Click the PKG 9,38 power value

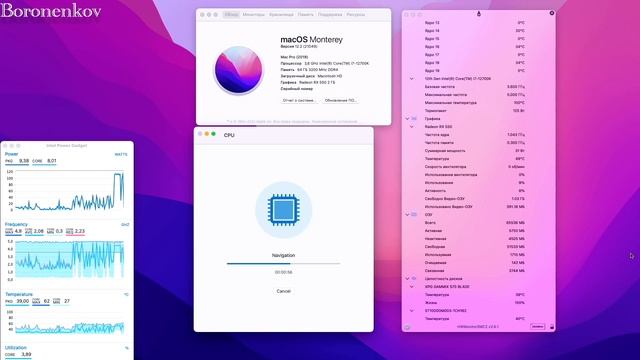tap(17, 161)
